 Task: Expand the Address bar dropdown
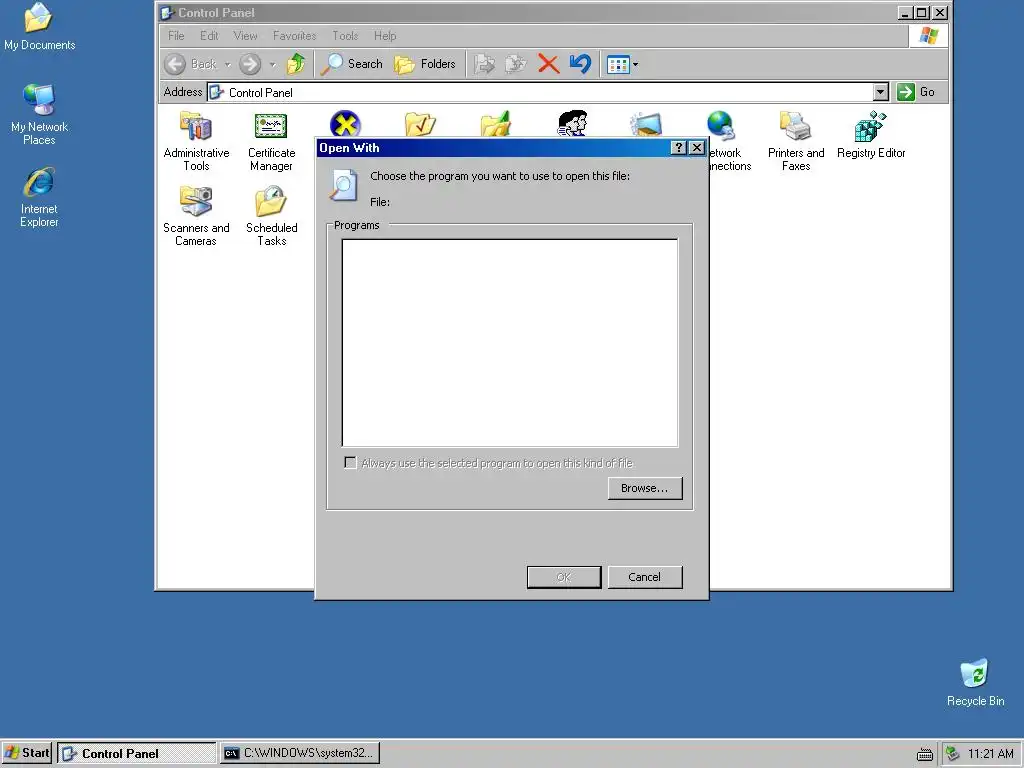click(x=881, y=92)
